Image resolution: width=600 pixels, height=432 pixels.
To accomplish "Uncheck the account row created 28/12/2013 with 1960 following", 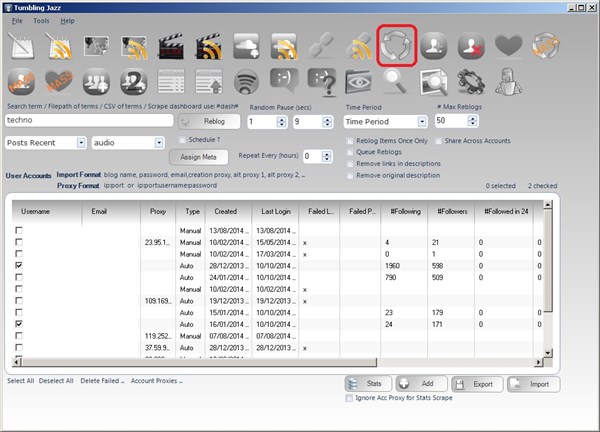I will click(x=19, y=265).
